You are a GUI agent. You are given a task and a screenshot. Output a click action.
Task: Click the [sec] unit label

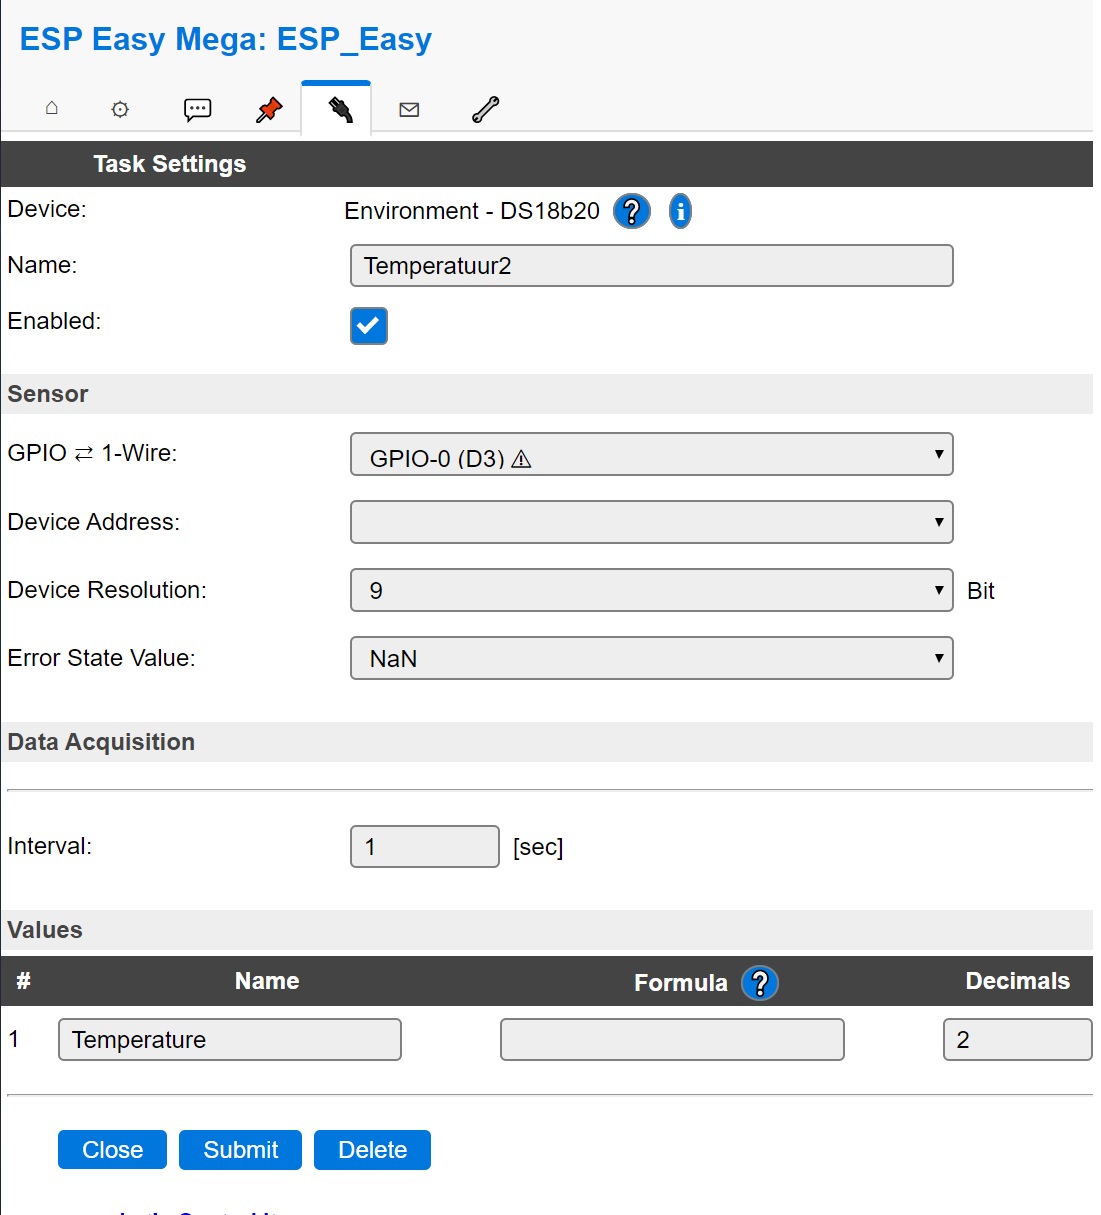point(538,847)
